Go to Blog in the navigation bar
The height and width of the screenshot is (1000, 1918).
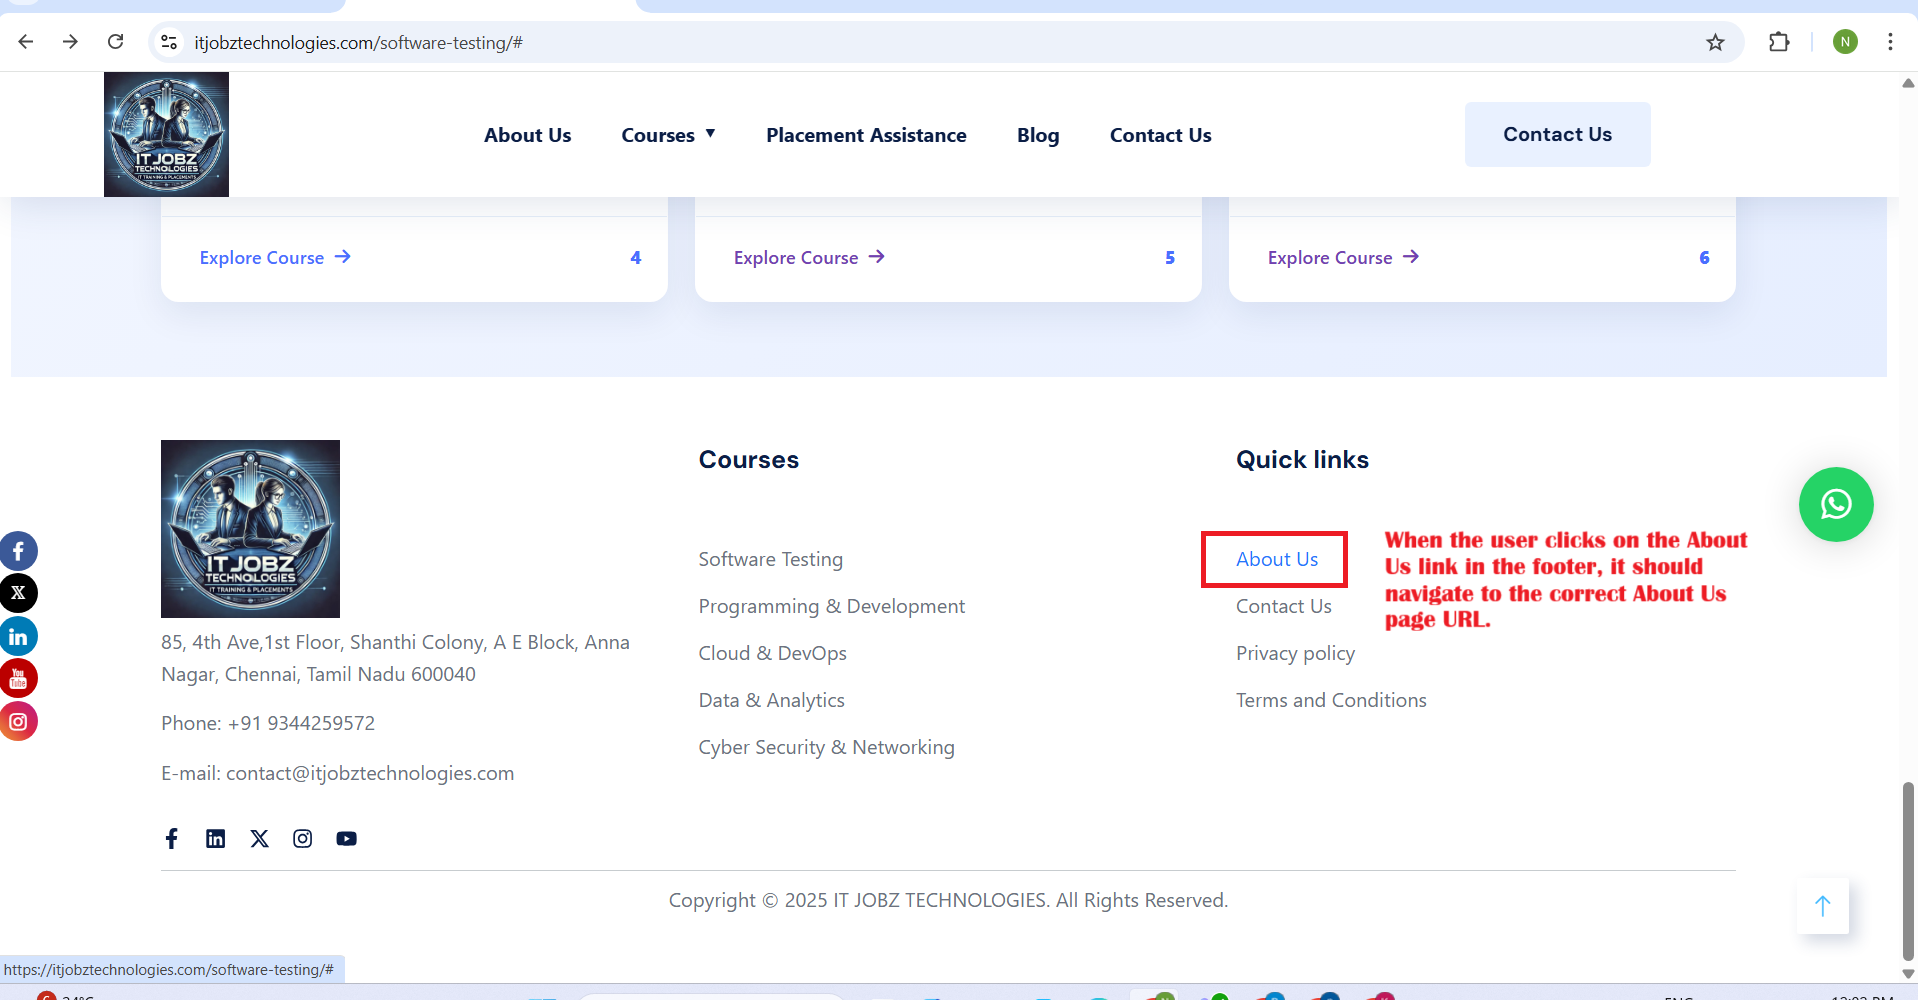(1037, 135)
